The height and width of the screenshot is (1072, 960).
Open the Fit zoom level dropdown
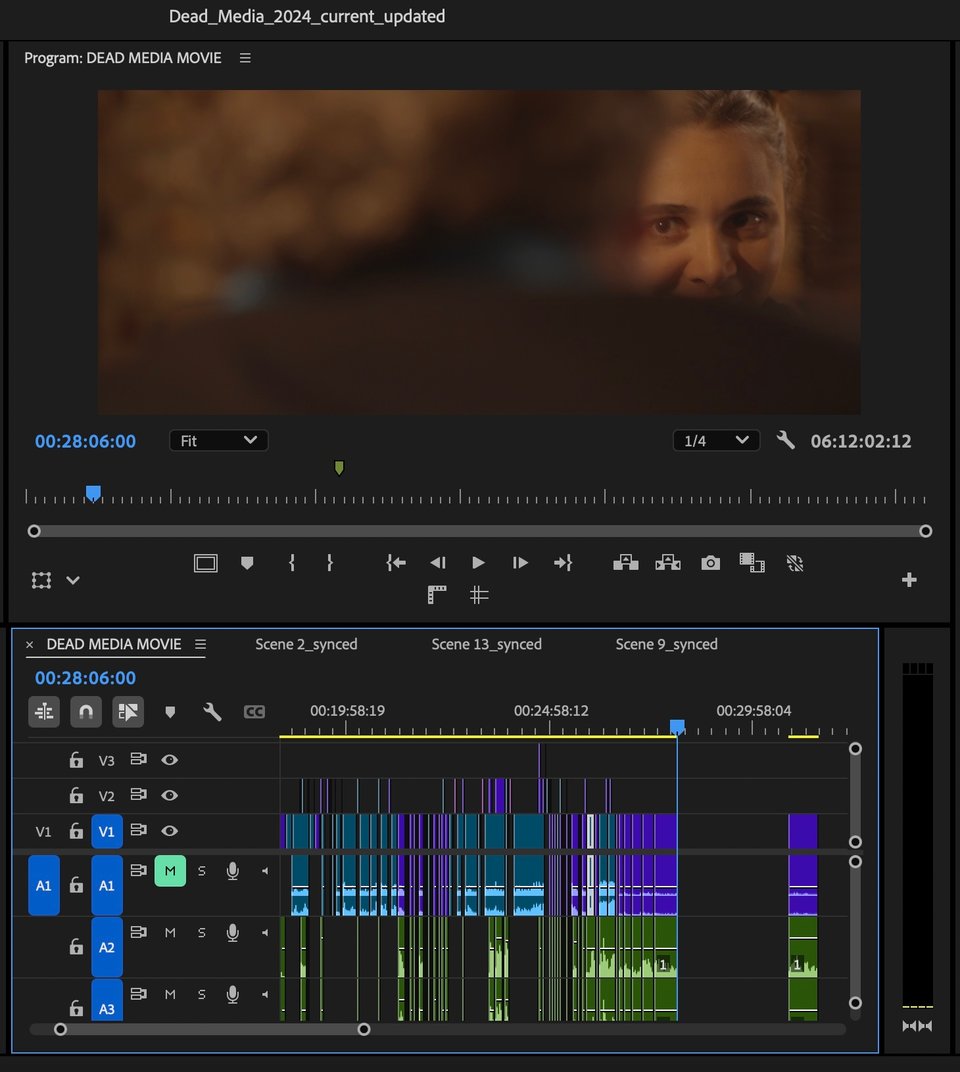click(x=219, y=441)
